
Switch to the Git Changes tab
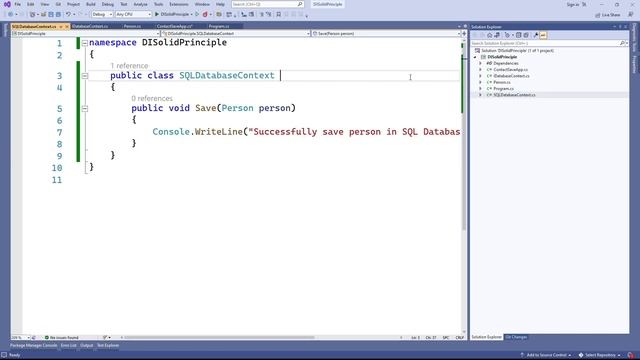516,337
